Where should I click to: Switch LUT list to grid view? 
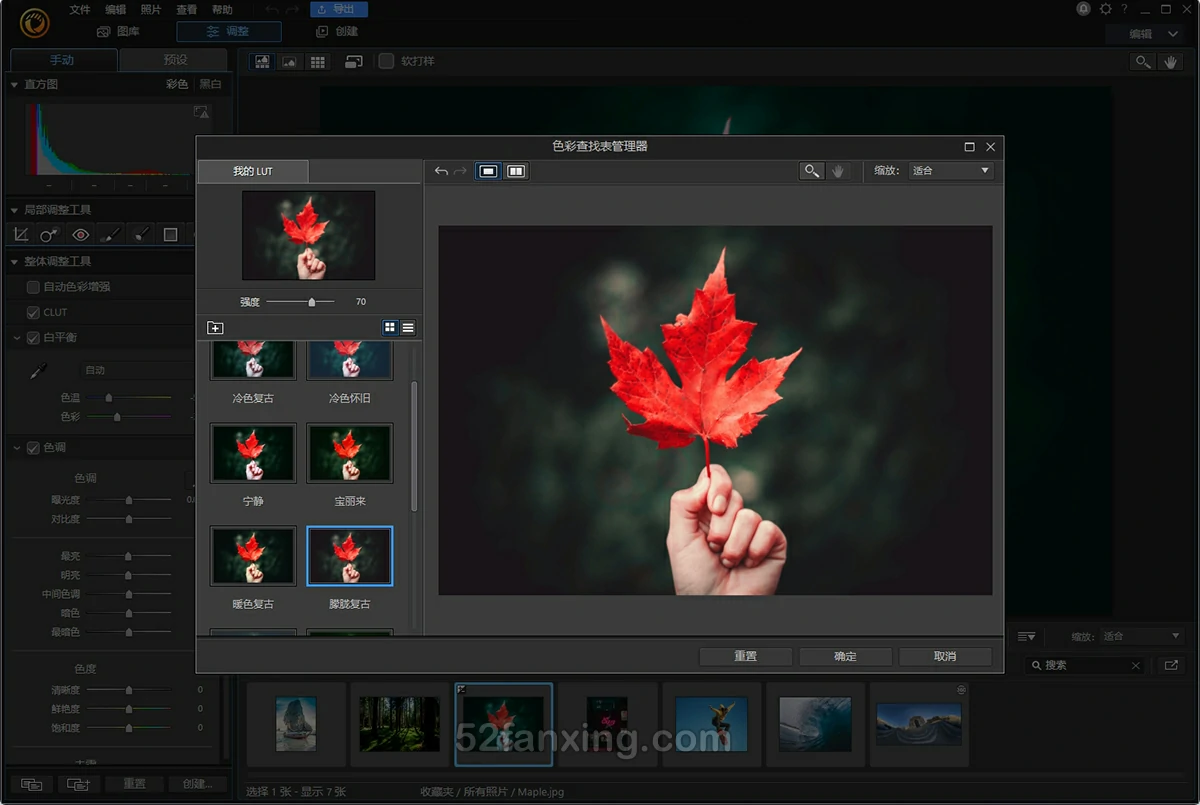pyautogui.click(x=390, y=328)
